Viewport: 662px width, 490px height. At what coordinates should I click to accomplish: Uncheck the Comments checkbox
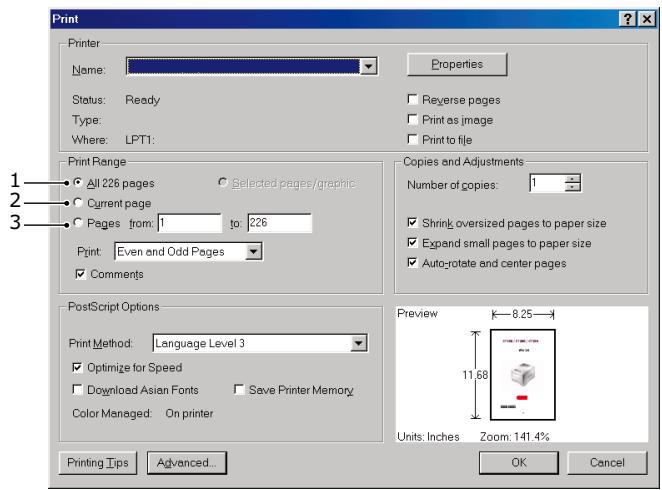pos(80,274)
